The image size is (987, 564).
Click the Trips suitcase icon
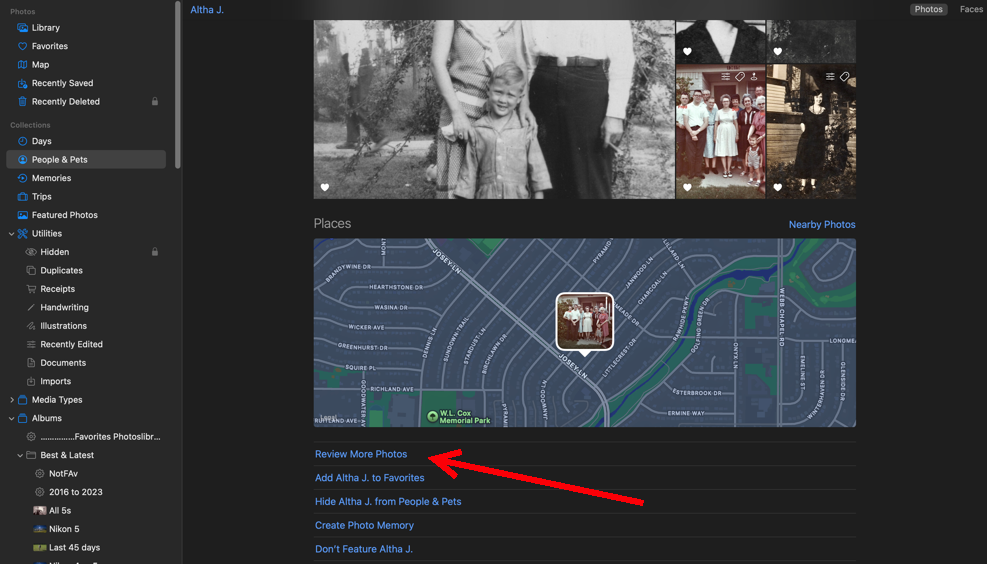[23, 196]
